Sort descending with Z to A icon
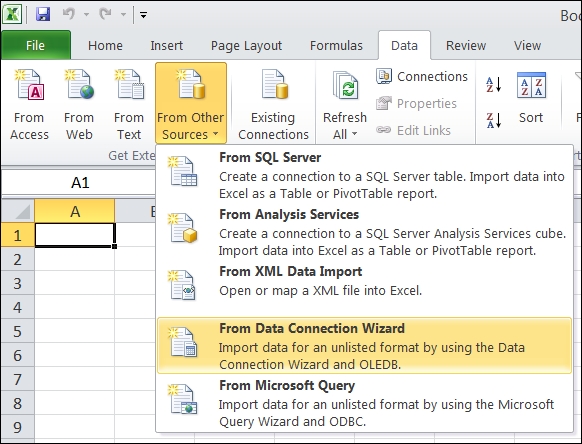This screenshot has height=444, width=582. [494, 120]
